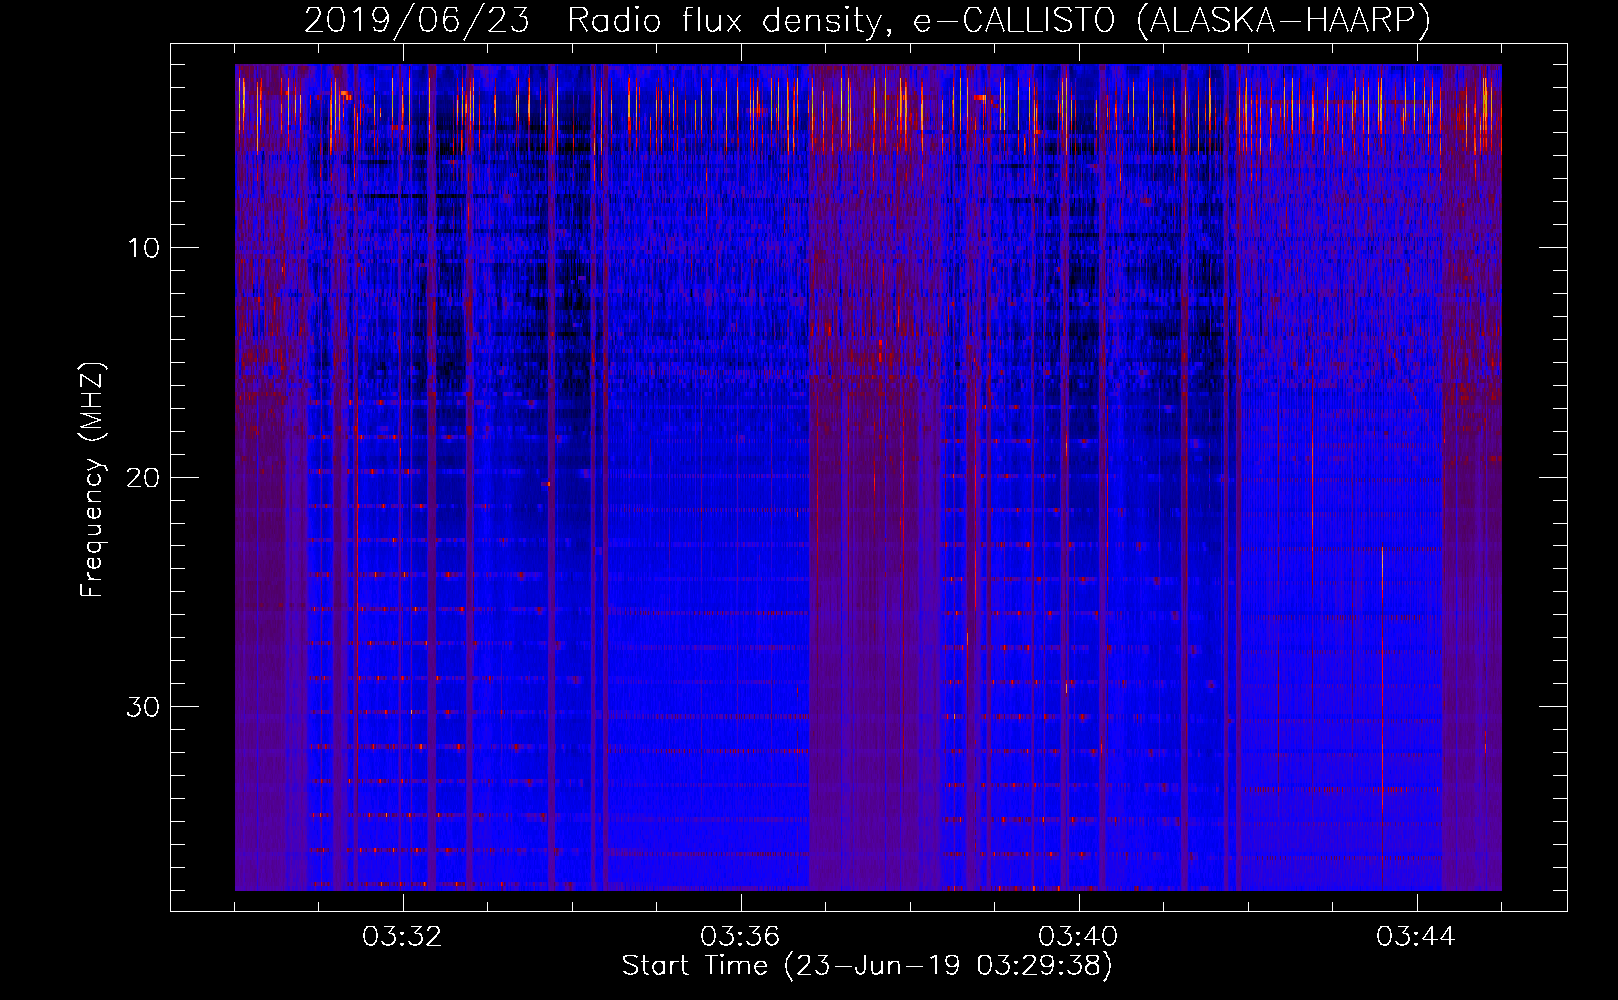The width and height of the screenshot is (1618, 1000).
Task: Click the frequency tick label 10
Action: click(x=144, y=248)
